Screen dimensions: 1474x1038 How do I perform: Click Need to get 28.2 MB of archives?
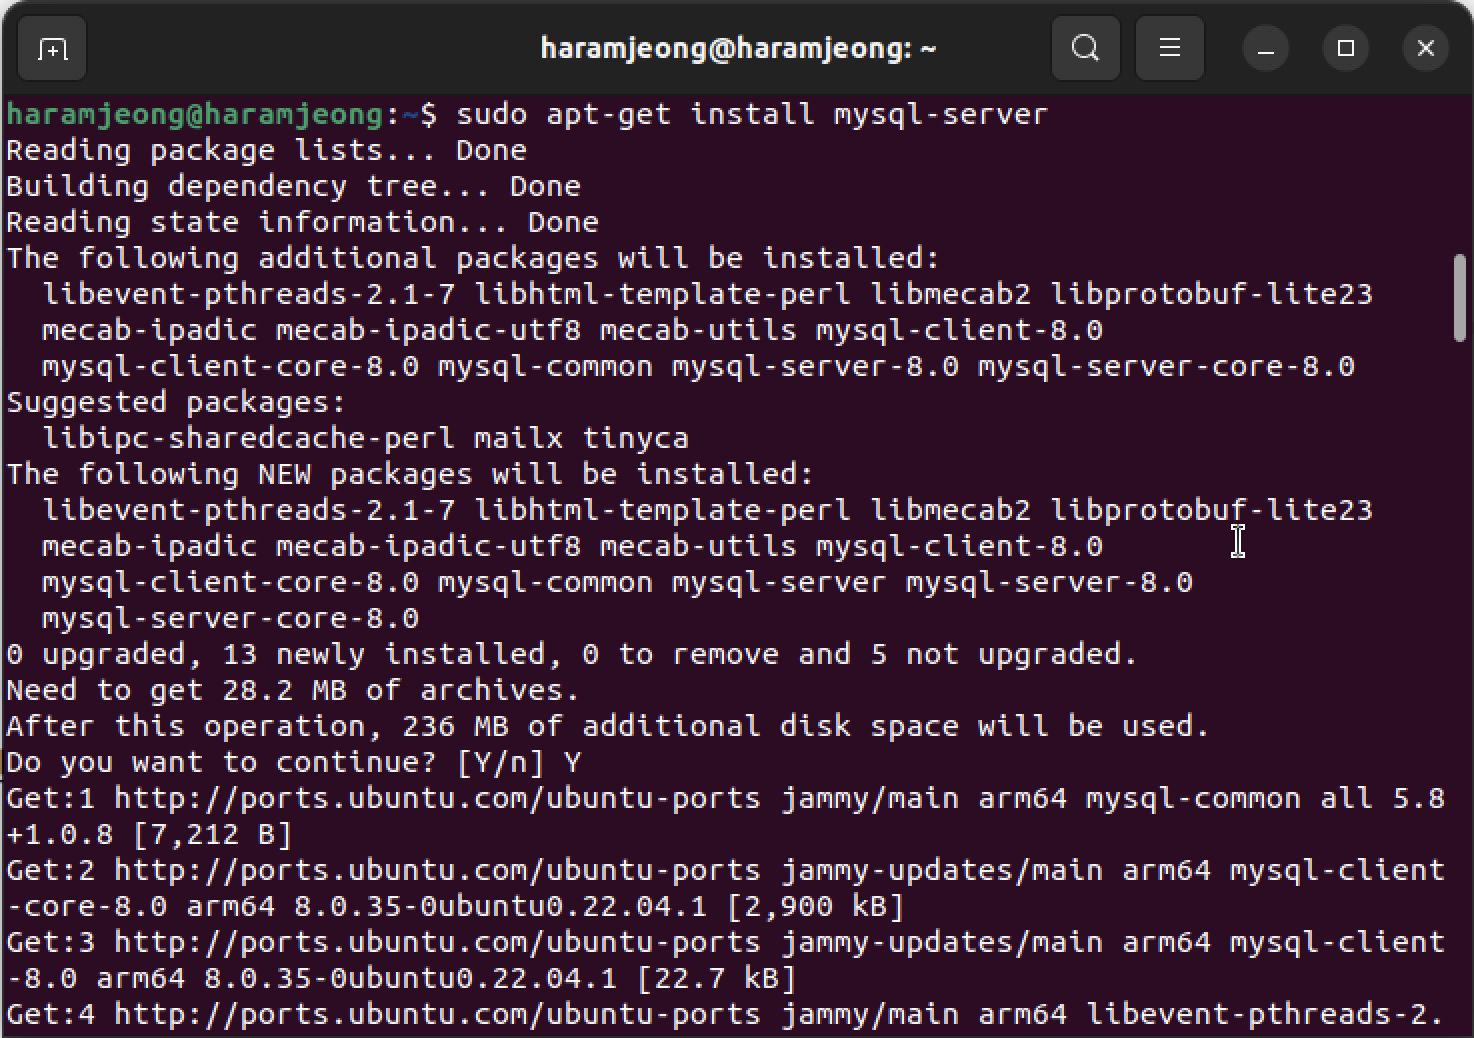coord(293,690)
